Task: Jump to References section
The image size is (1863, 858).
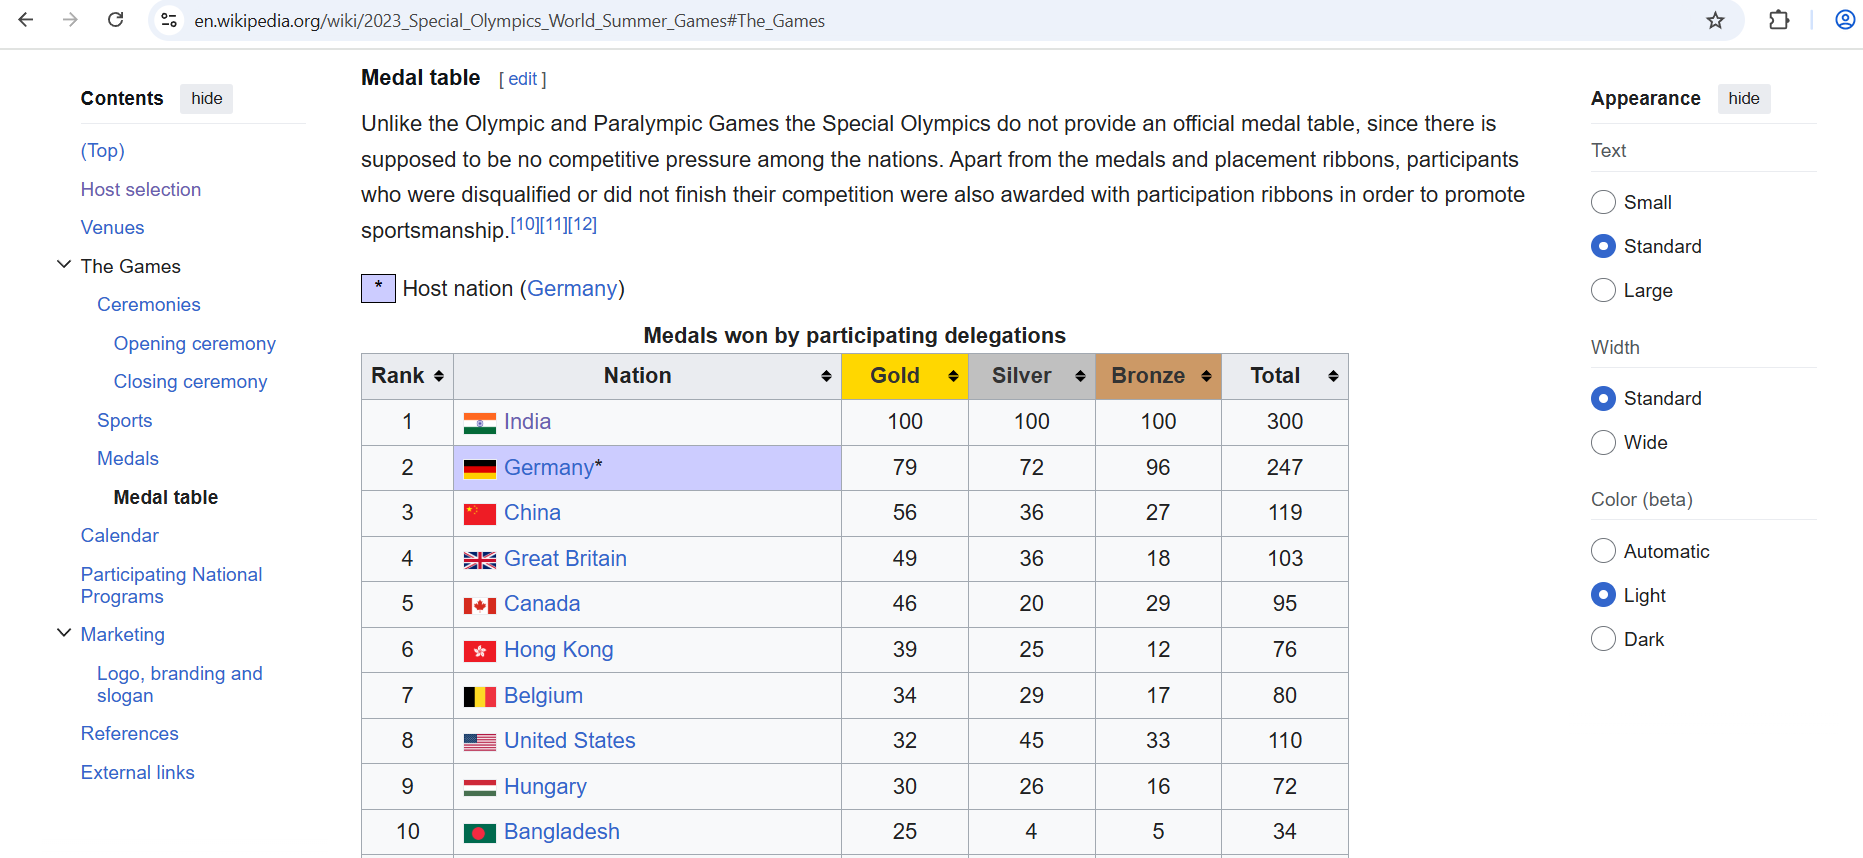Action: click(x=130, y=733)
